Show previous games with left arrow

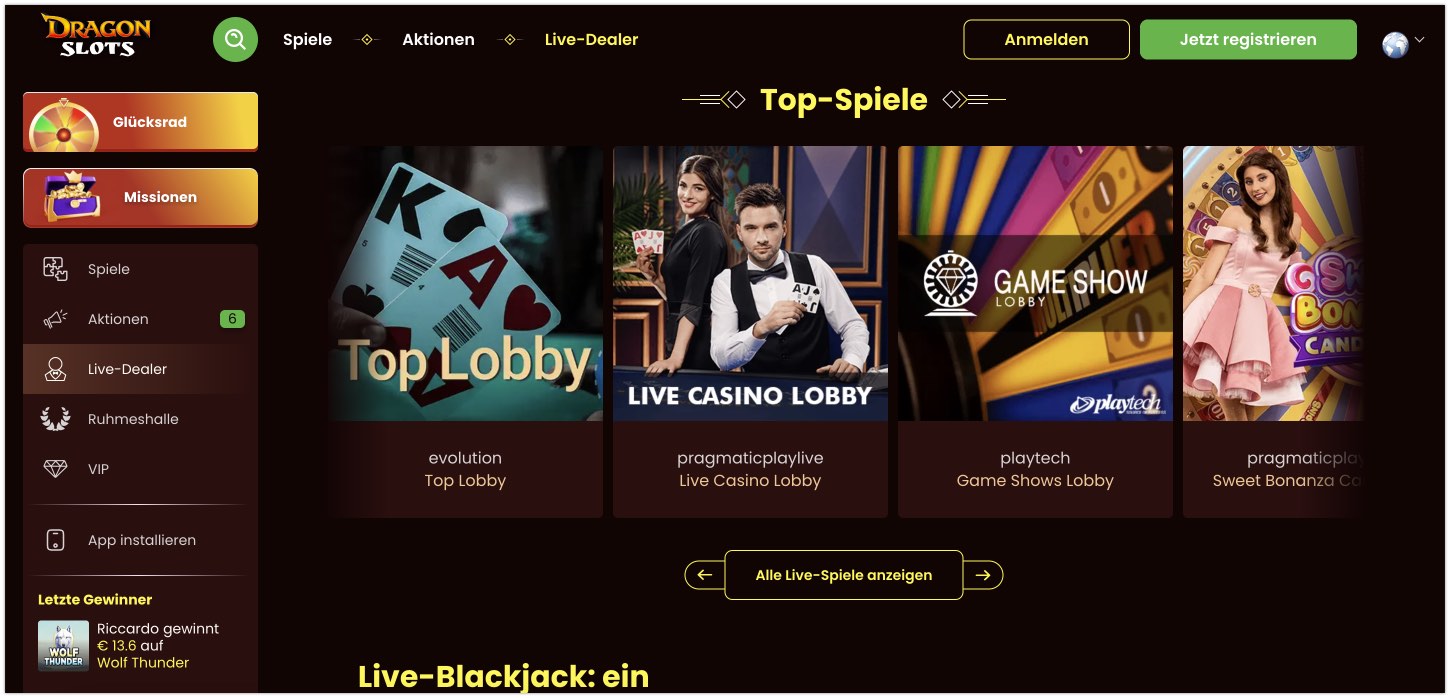[x=704, y=575]
